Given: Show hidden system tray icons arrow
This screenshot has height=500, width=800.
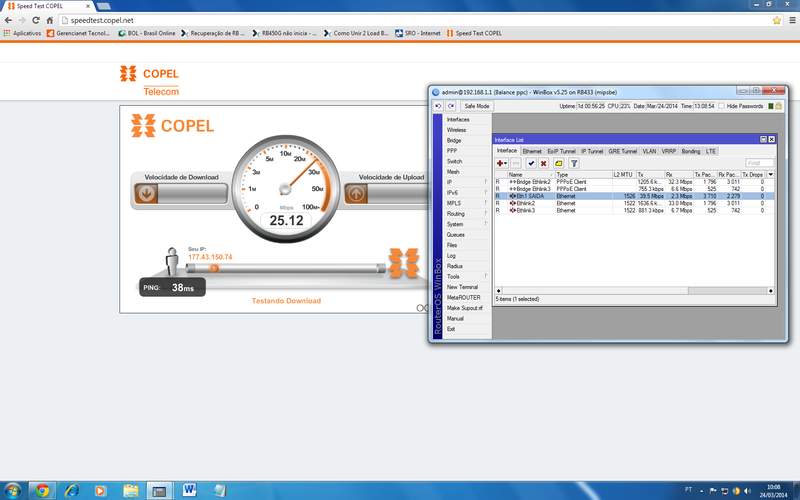Looking at the screenshot, I should tap(702, 491).
